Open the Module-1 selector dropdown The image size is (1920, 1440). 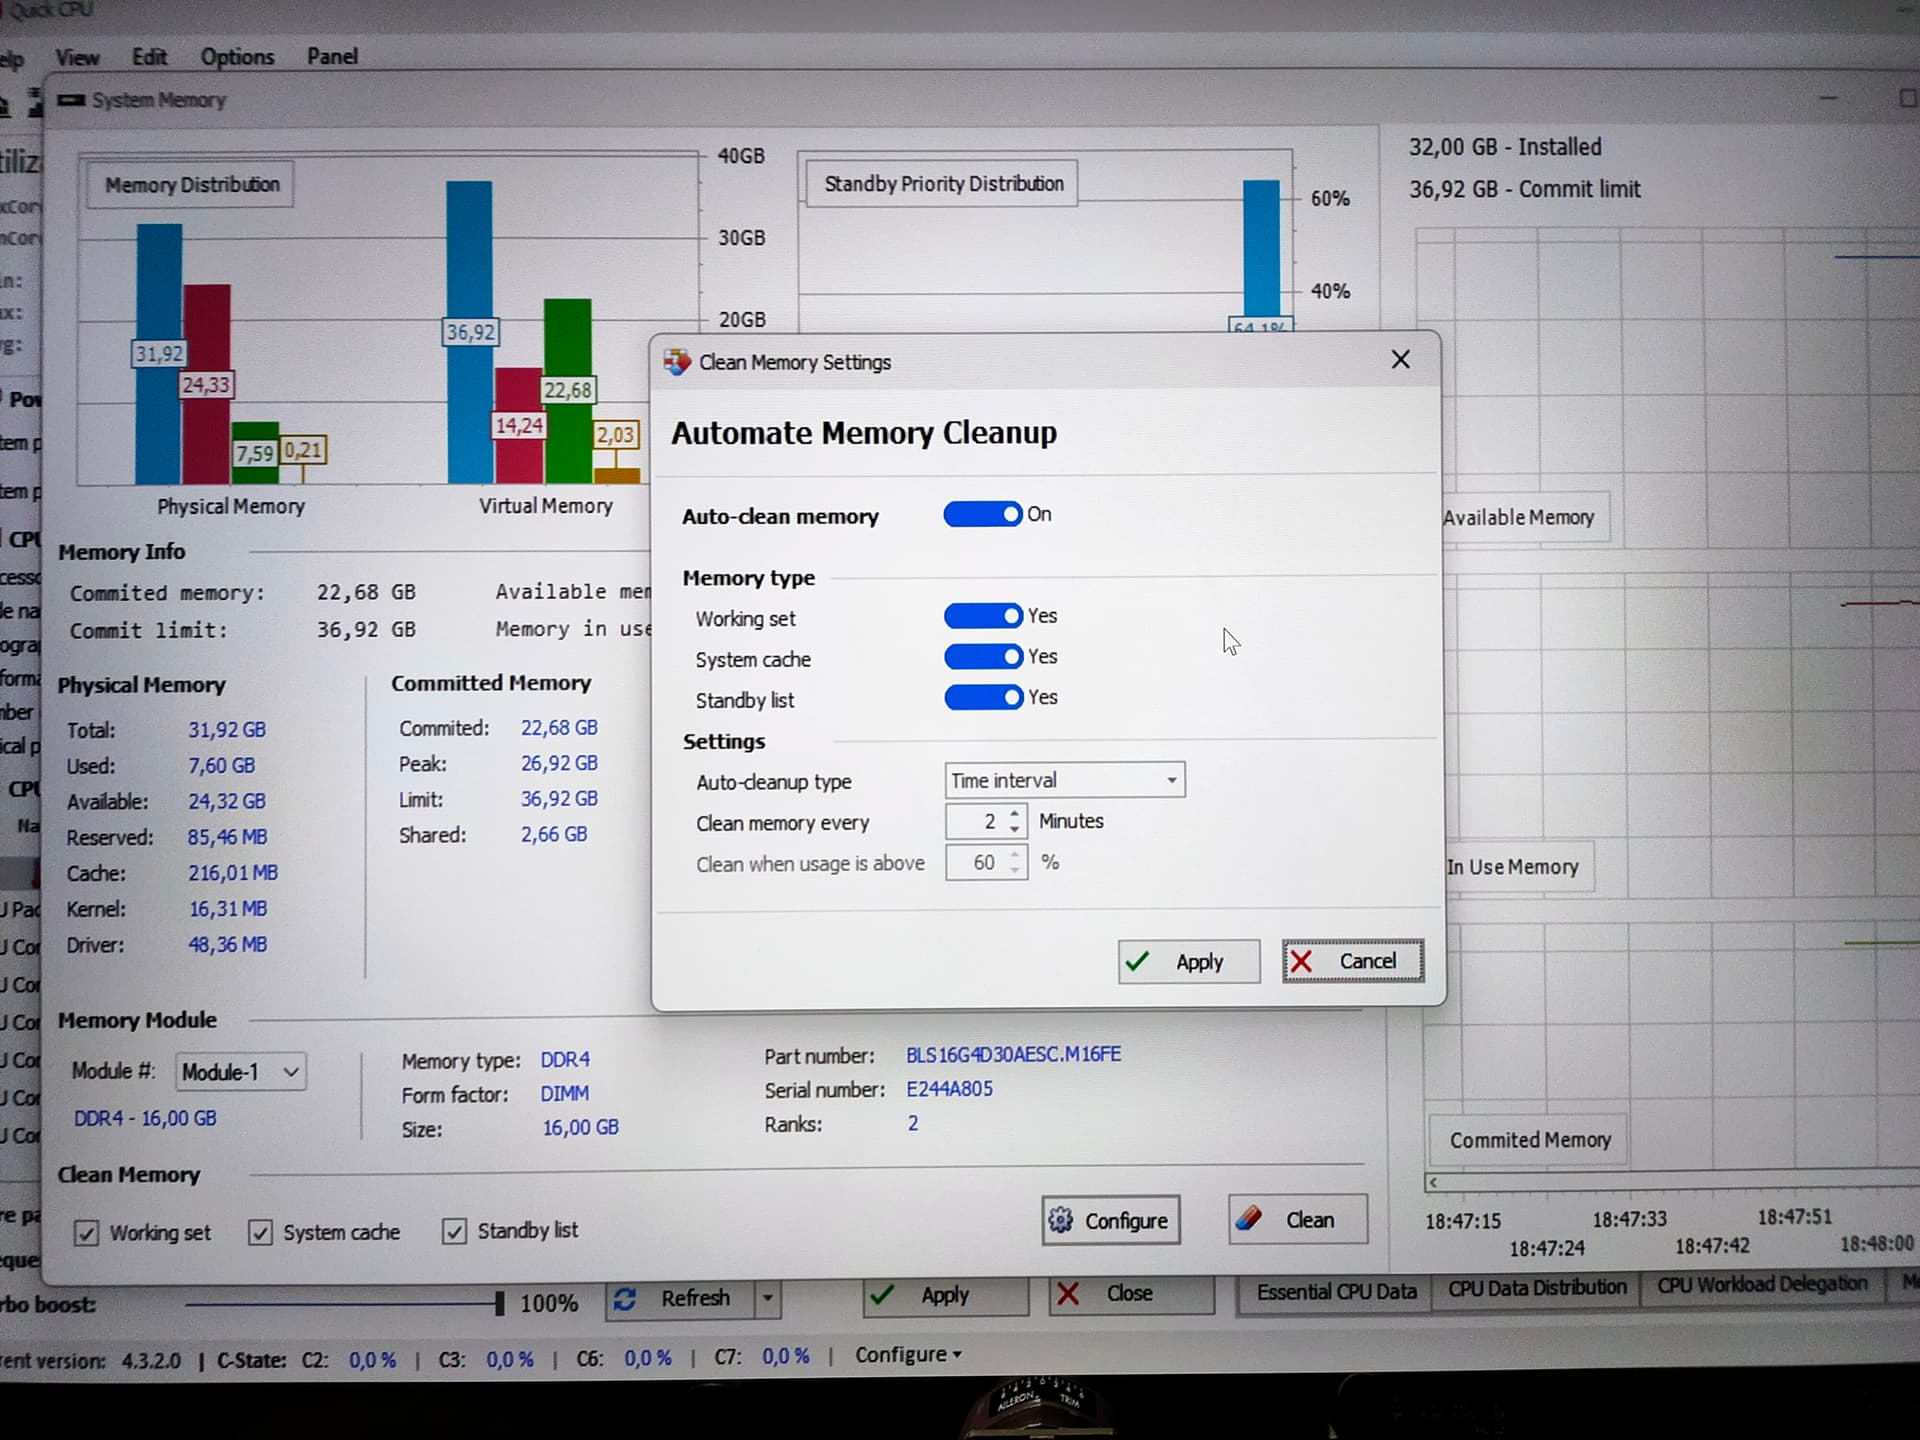coord(240,1072)
